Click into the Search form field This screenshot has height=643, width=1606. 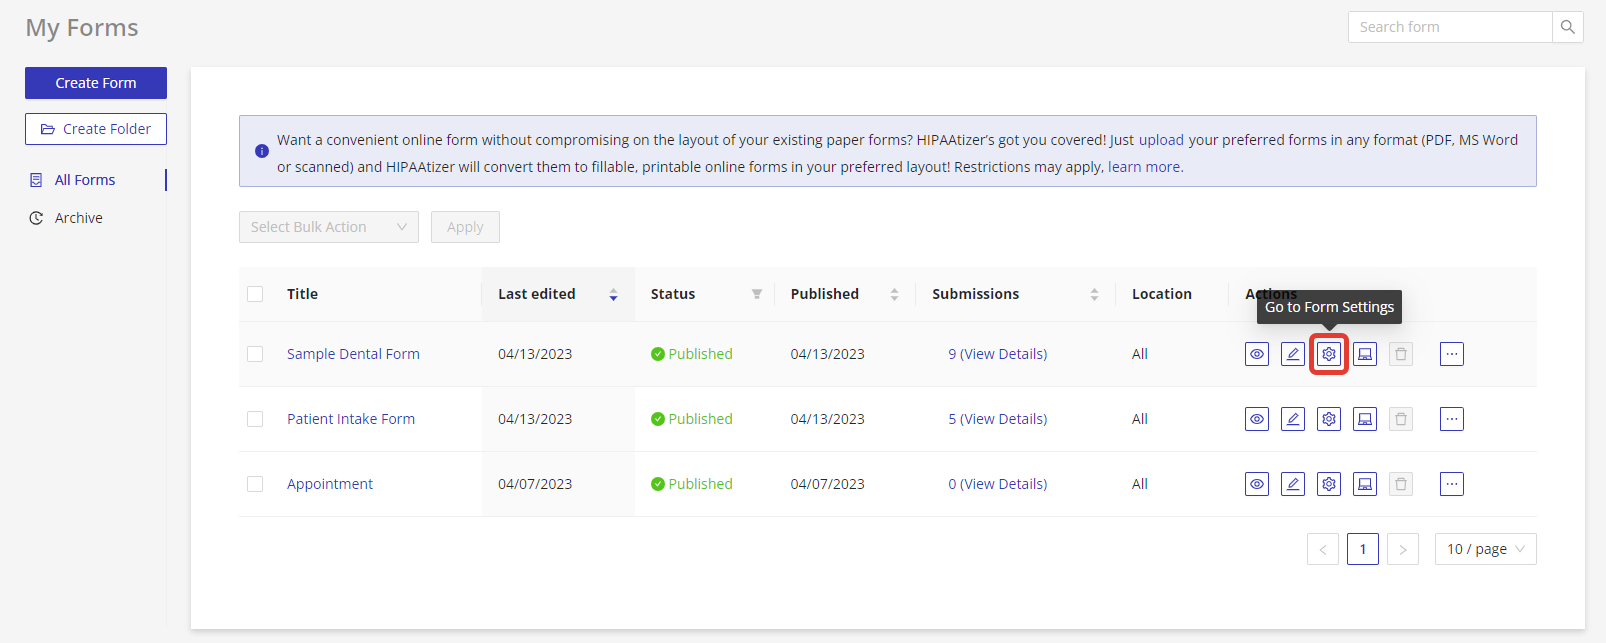1449,27
